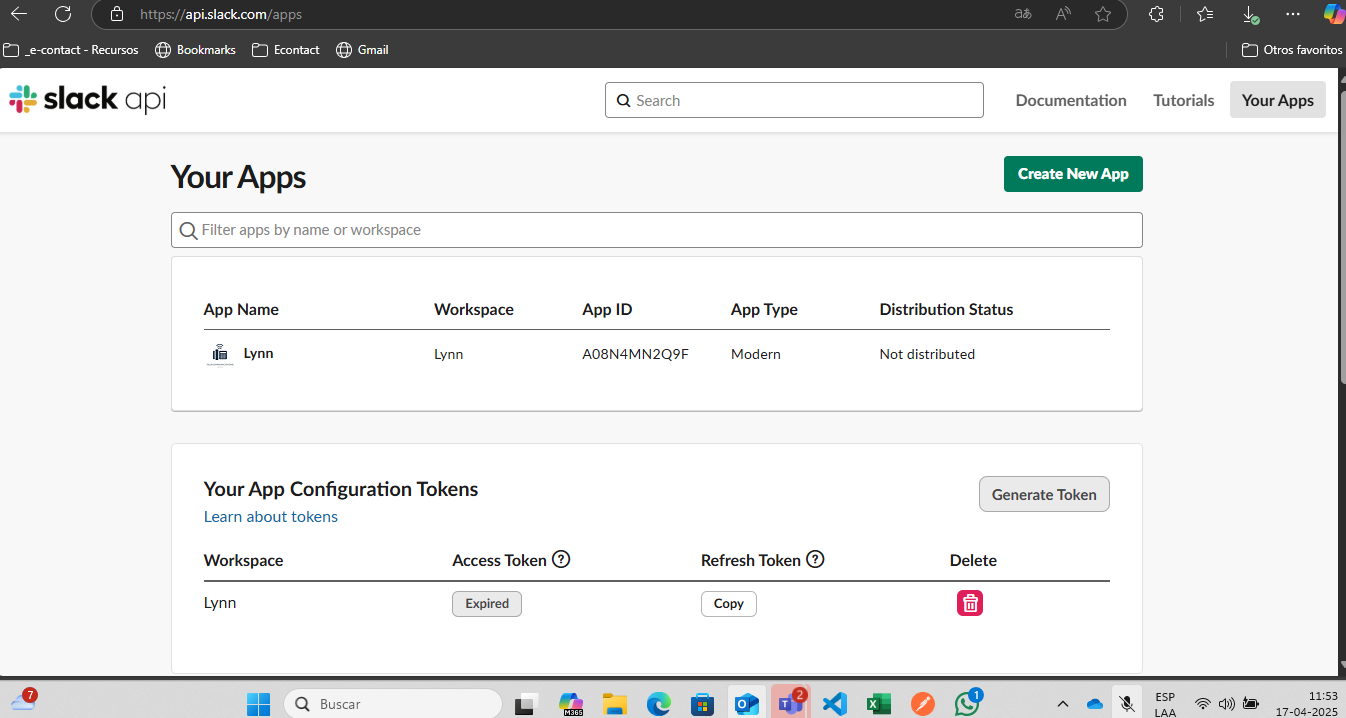Switch to the Documentation section
Viewport: 1346px width, 718px height.
1071,100
